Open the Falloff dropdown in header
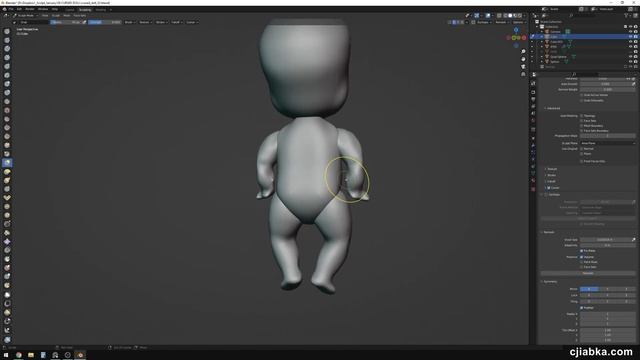 click(176, 22)
